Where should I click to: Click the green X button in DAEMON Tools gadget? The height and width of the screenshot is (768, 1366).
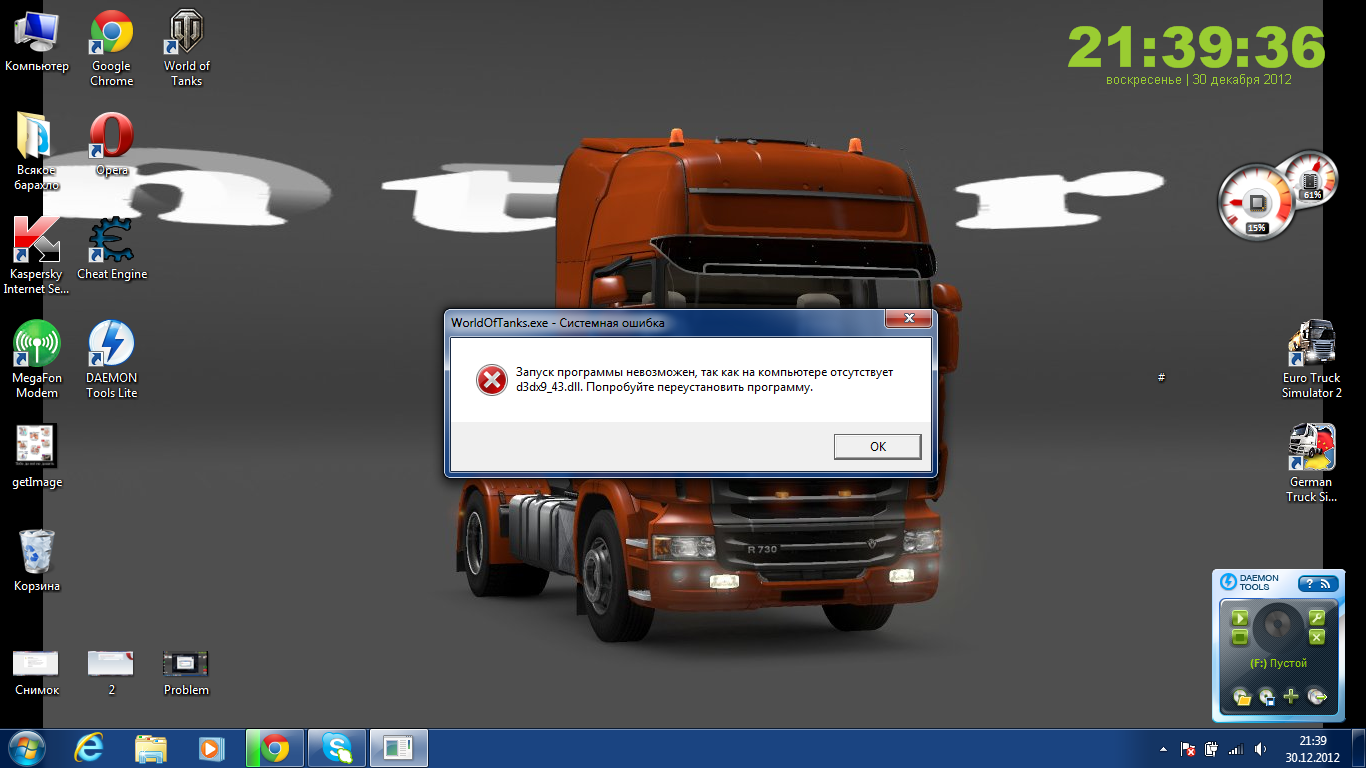[1317, 637]
